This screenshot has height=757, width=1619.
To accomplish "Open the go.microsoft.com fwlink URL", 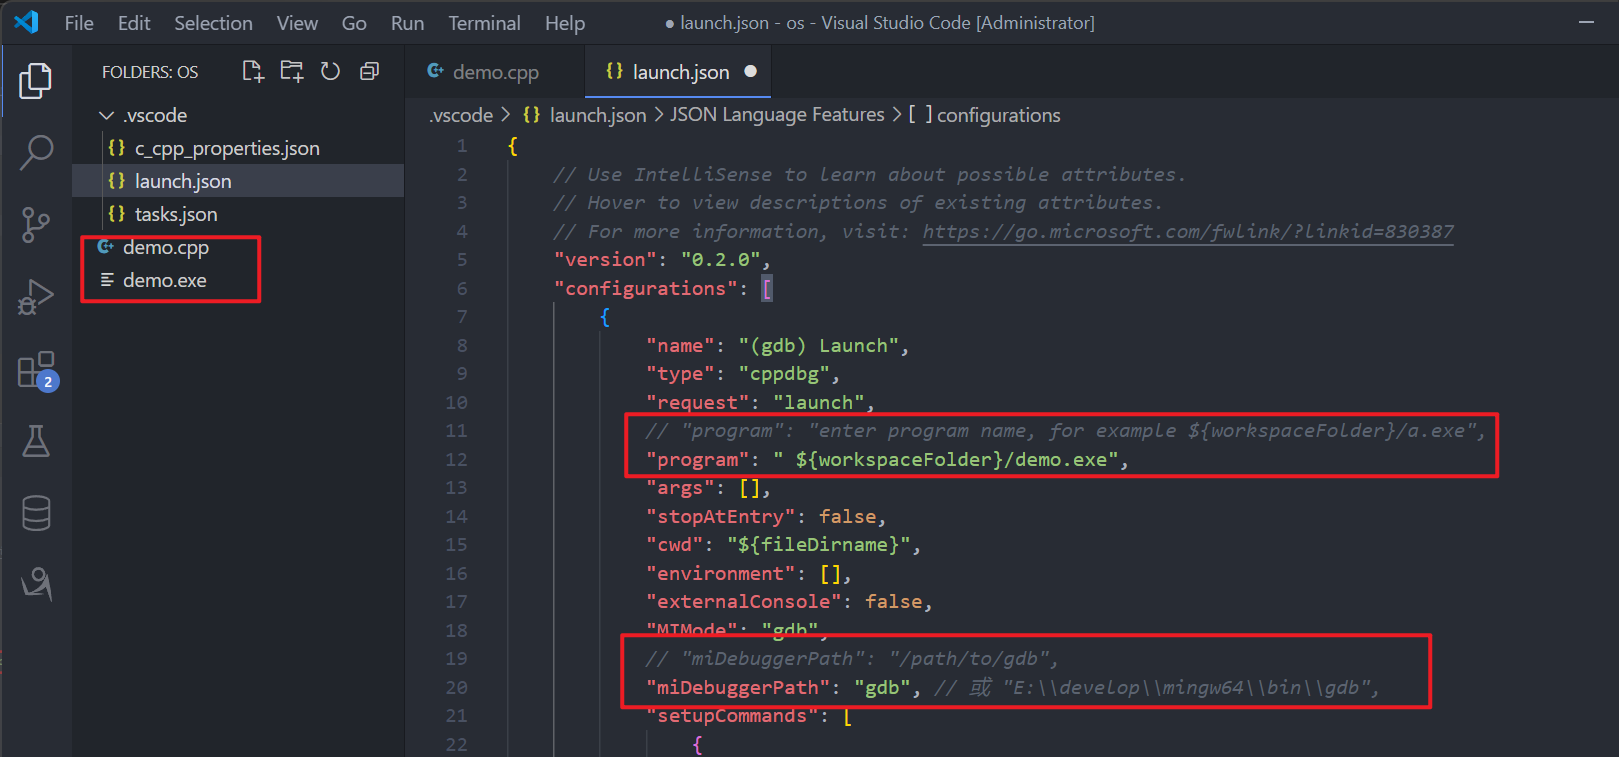I will coord(1188,231).
